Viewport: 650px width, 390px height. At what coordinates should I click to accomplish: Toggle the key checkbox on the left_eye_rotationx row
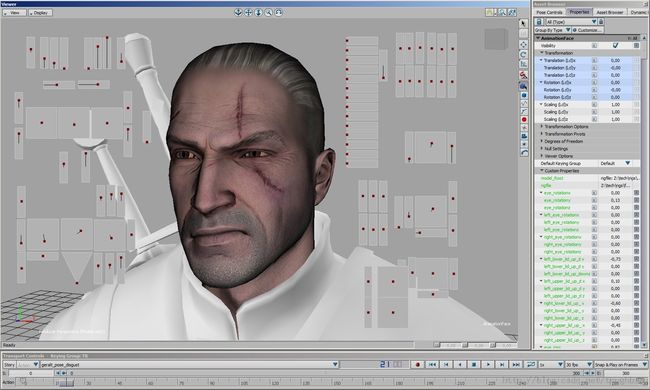click(636, 215)
